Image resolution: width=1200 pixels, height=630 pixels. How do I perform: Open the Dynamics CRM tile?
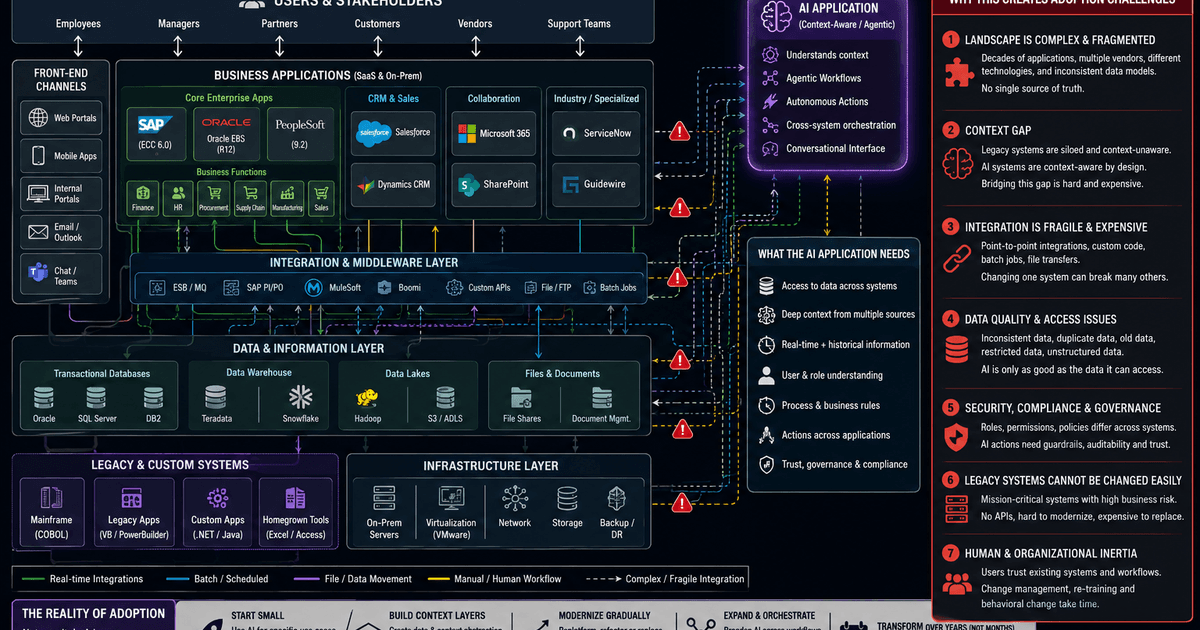tap(394, 185)
